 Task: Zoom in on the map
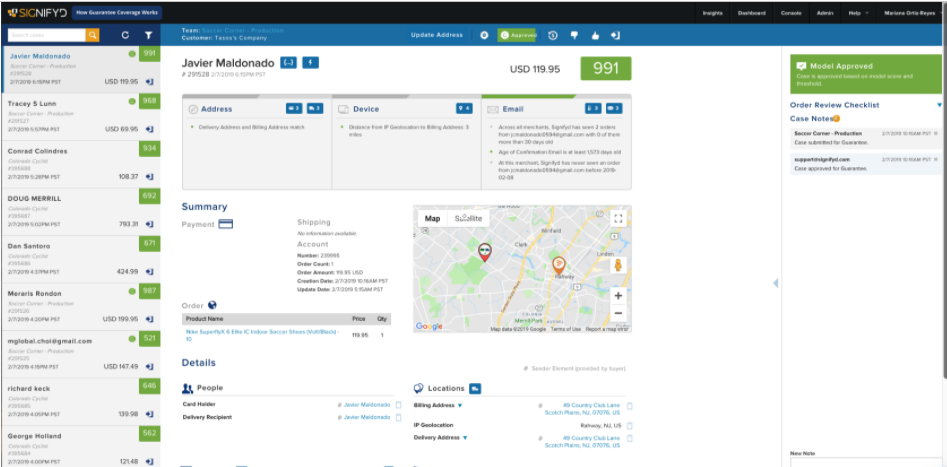pyautogui.click(x=618, y=296)
